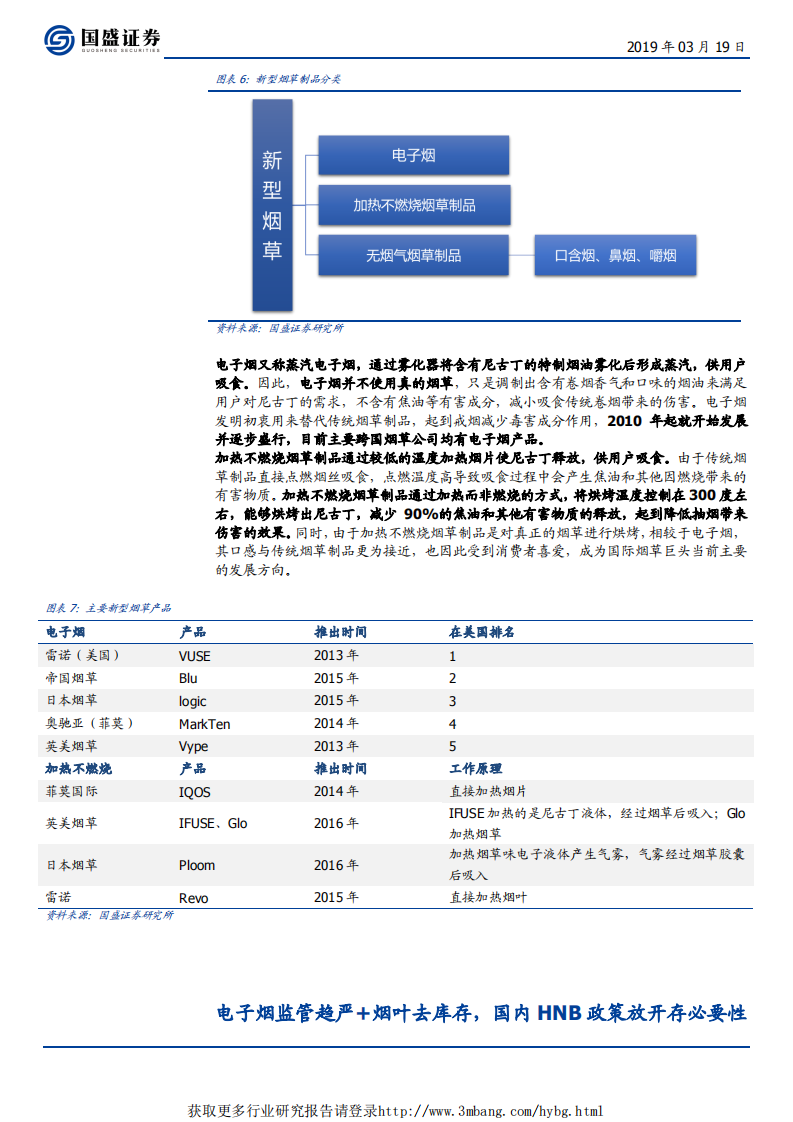793x1122 pixels.
Task: Click the 电子烟 diagram box
Action: [x=414, y=155]
